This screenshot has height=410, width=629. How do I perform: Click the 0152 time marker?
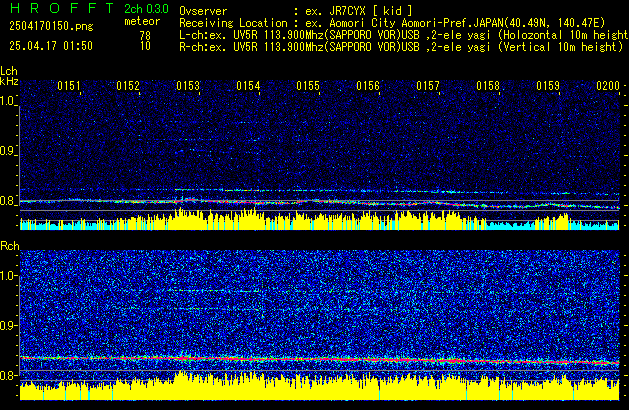click(128, 86)
